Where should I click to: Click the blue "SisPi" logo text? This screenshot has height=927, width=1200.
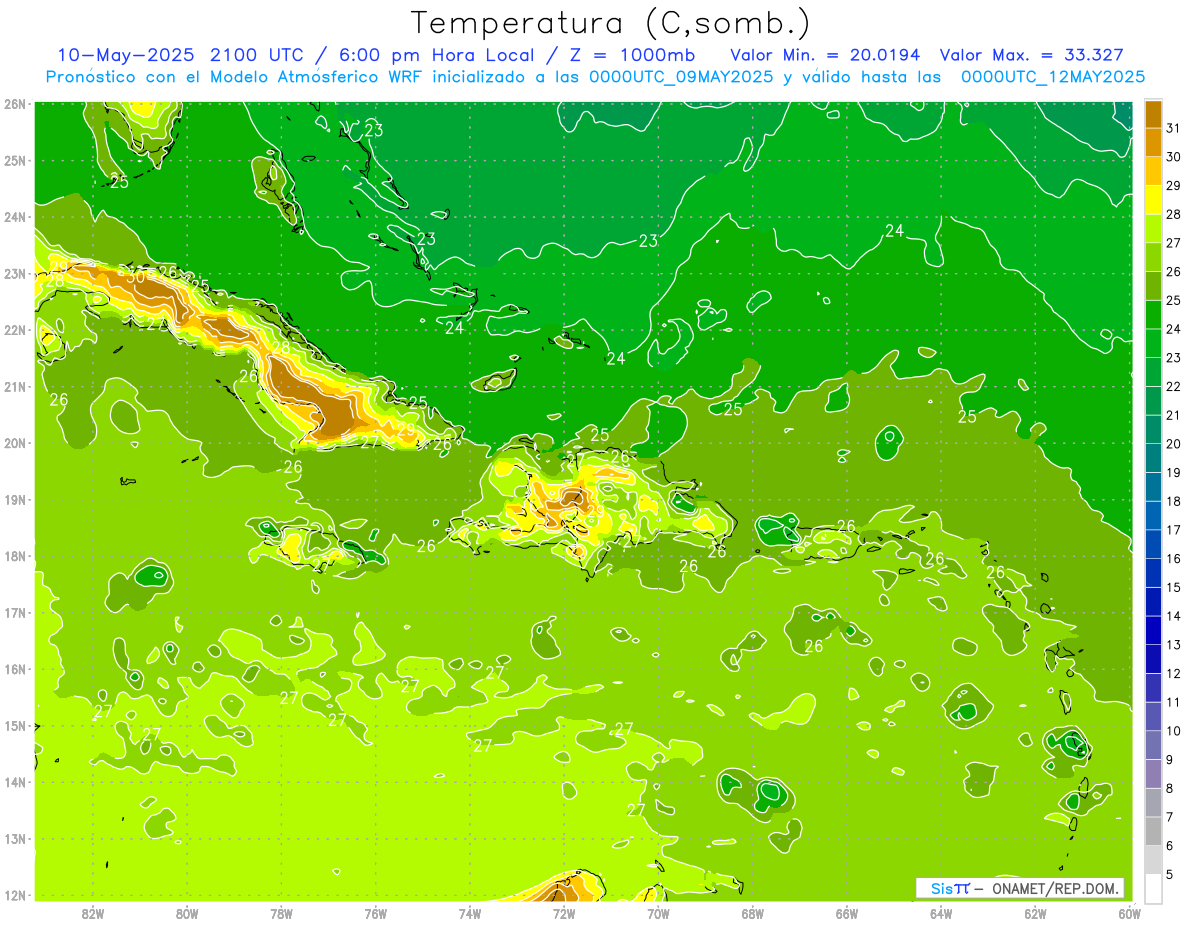pos(950,888)
